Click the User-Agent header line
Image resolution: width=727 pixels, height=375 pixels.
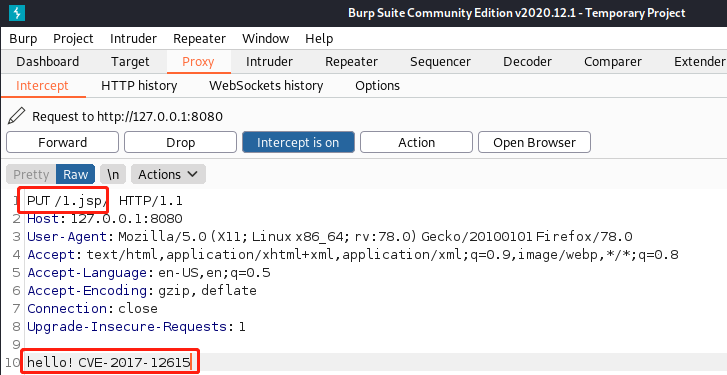click(x=330, y=236)
